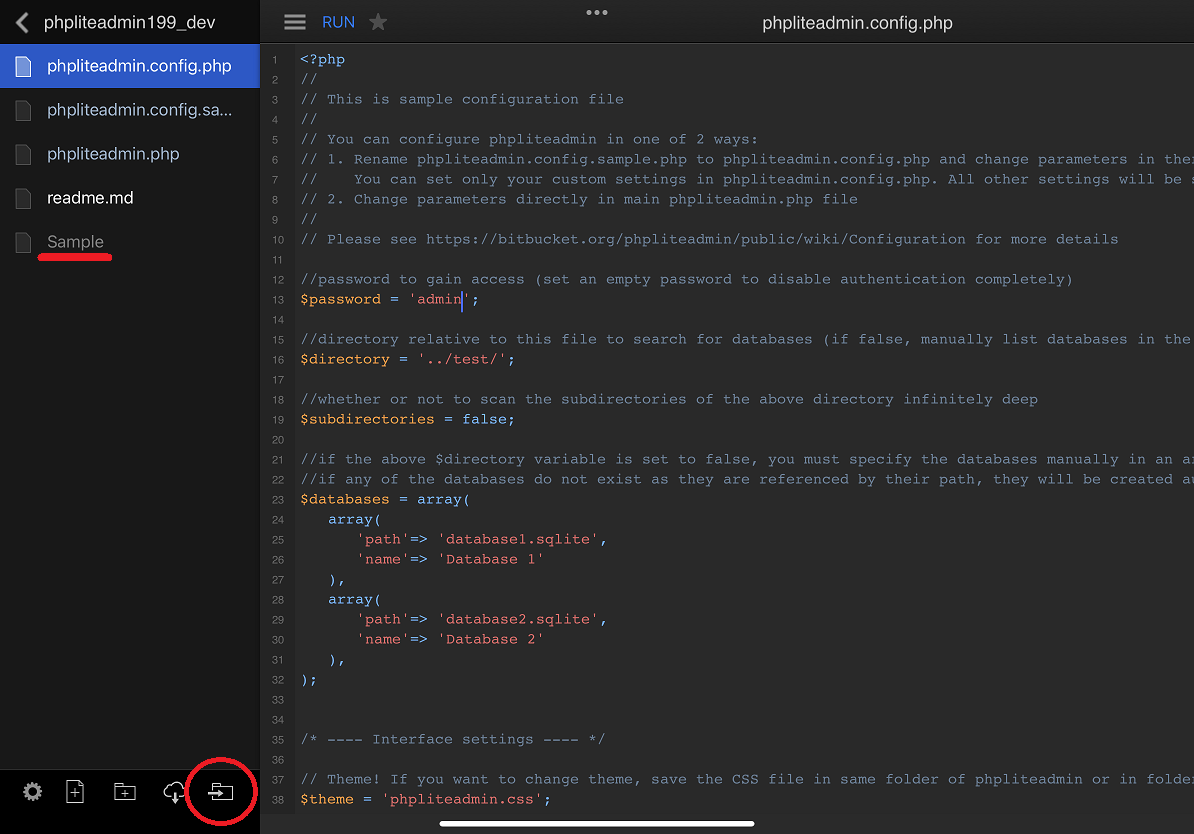Image resolution: width=1194 pixels, height=834 pixels.
Task: Open the settings gear in the sidebar toolbar
Action: [32, 792]
